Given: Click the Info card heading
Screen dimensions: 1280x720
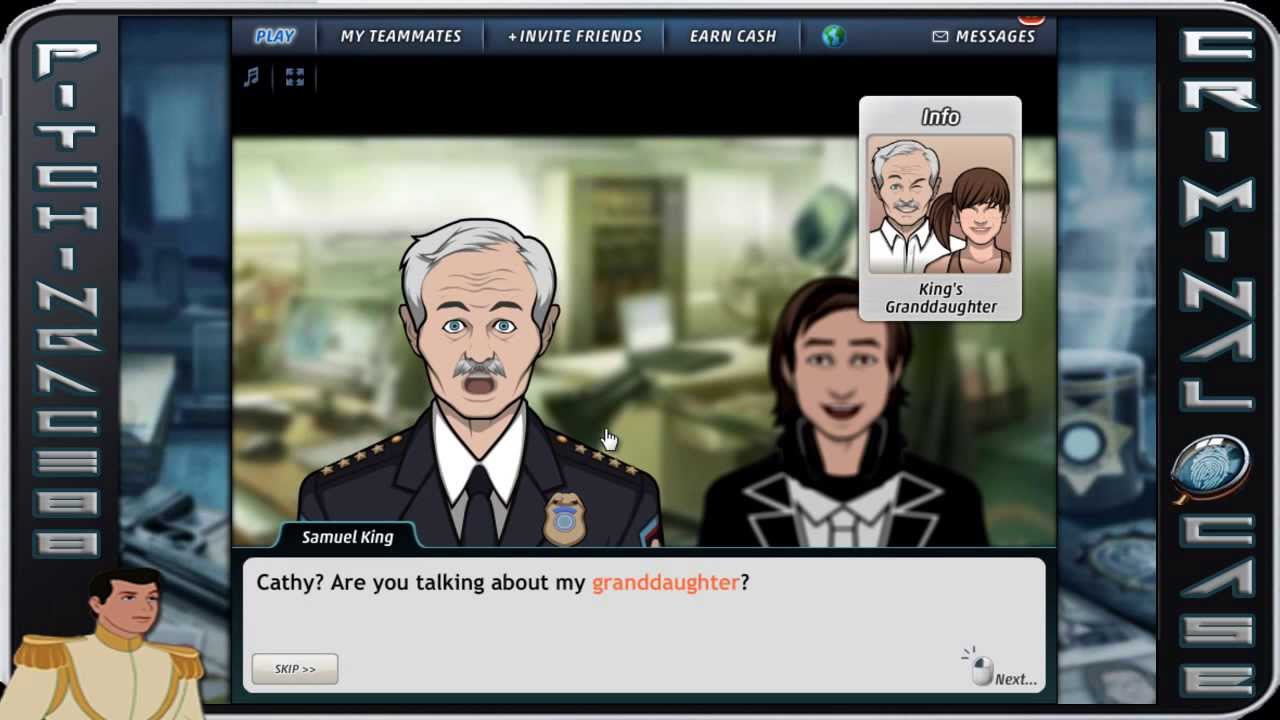Looking at the screenshot, I should [x=940, y=117].
